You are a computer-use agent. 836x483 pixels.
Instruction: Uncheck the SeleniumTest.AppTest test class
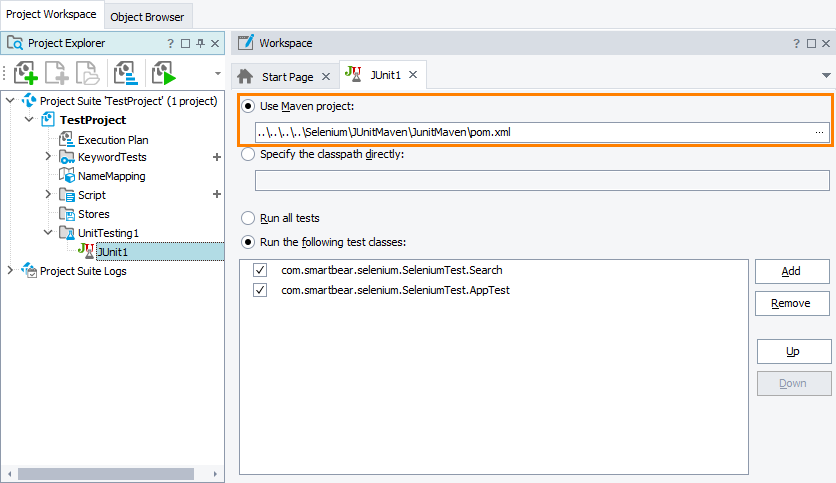tap(260, 290)
